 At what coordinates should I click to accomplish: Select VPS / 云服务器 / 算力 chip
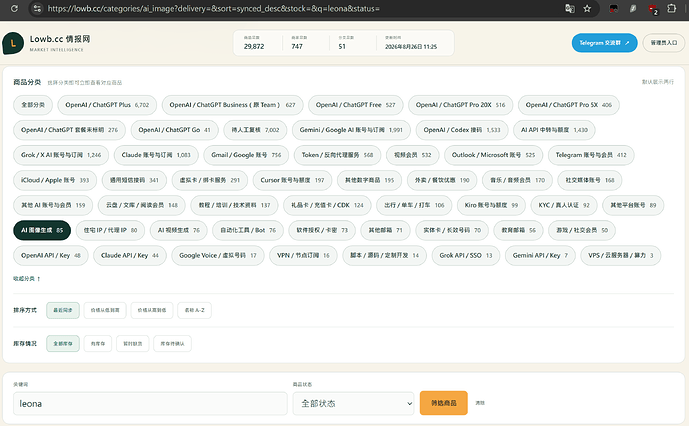point(621,255)
